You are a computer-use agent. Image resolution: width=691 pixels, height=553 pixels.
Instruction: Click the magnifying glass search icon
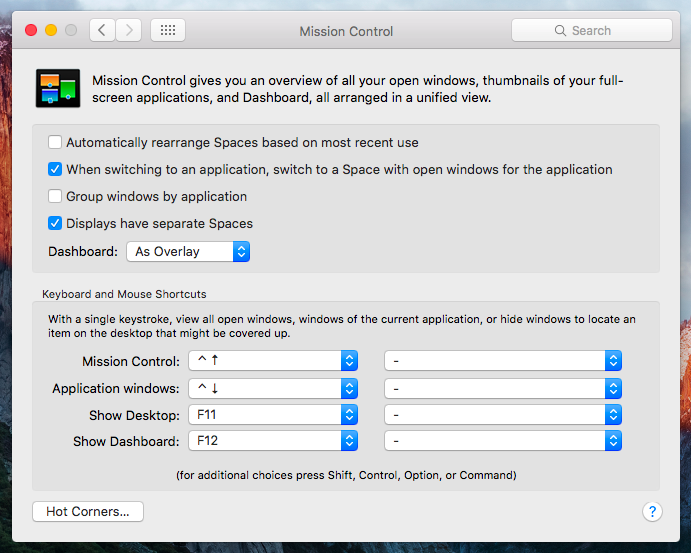click(560, 30)
